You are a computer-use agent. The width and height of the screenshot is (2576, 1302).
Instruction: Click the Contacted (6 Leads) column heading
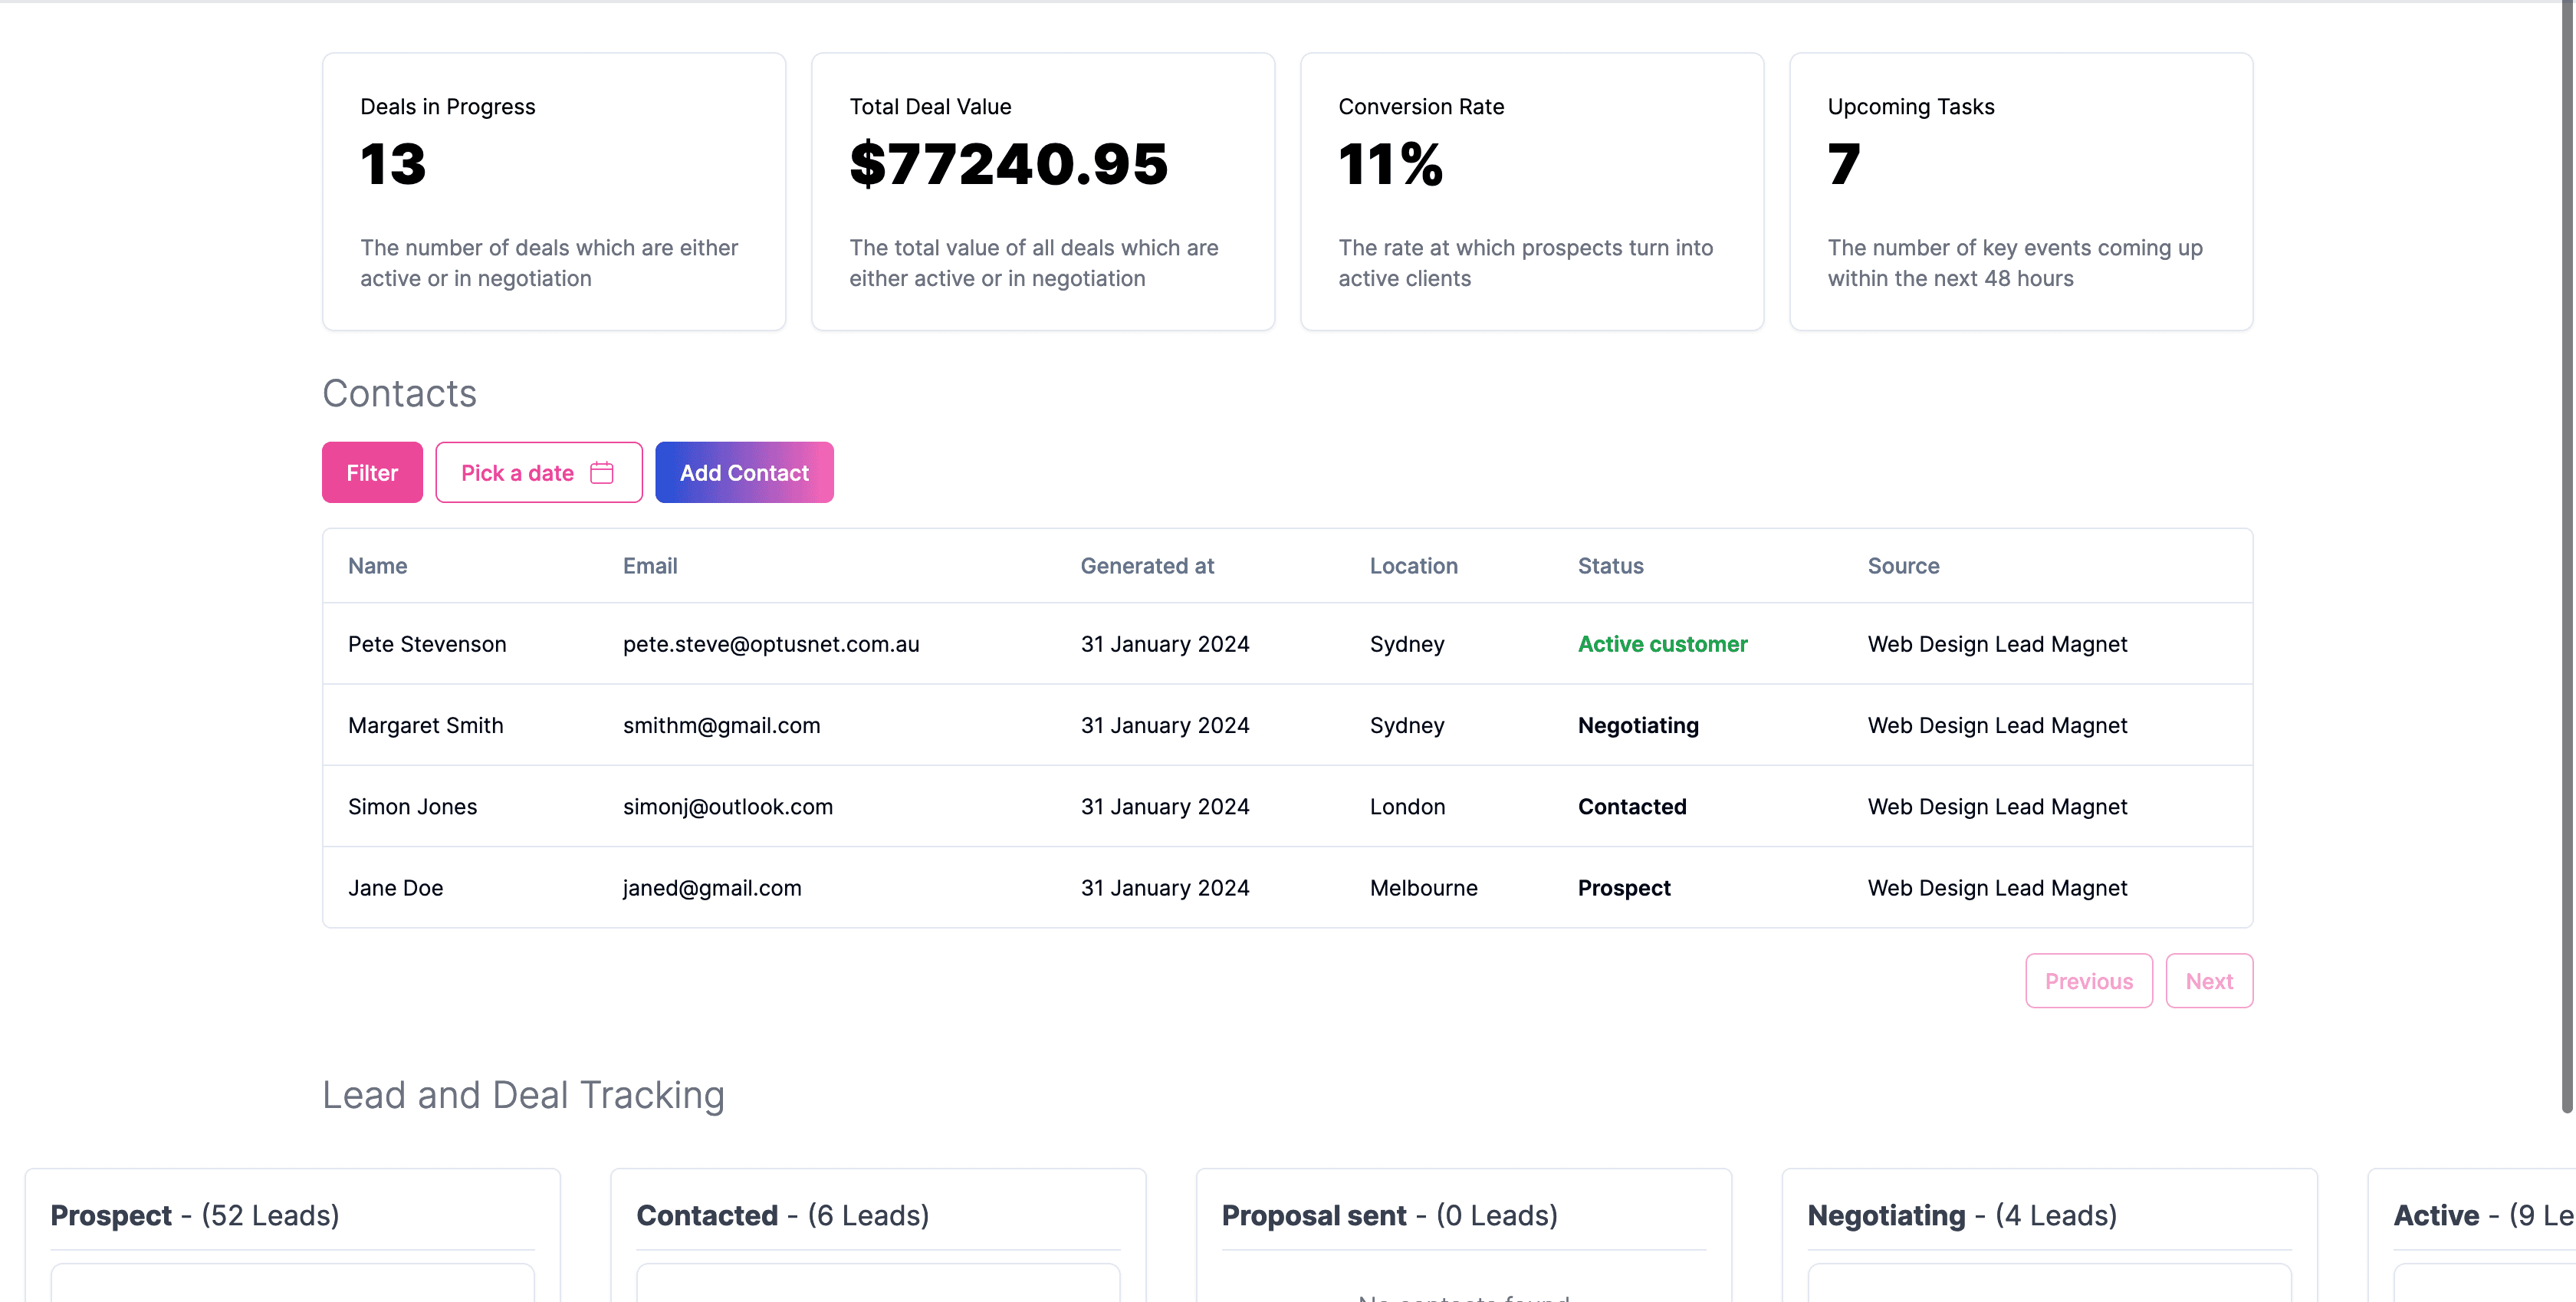coord(783,1215)
